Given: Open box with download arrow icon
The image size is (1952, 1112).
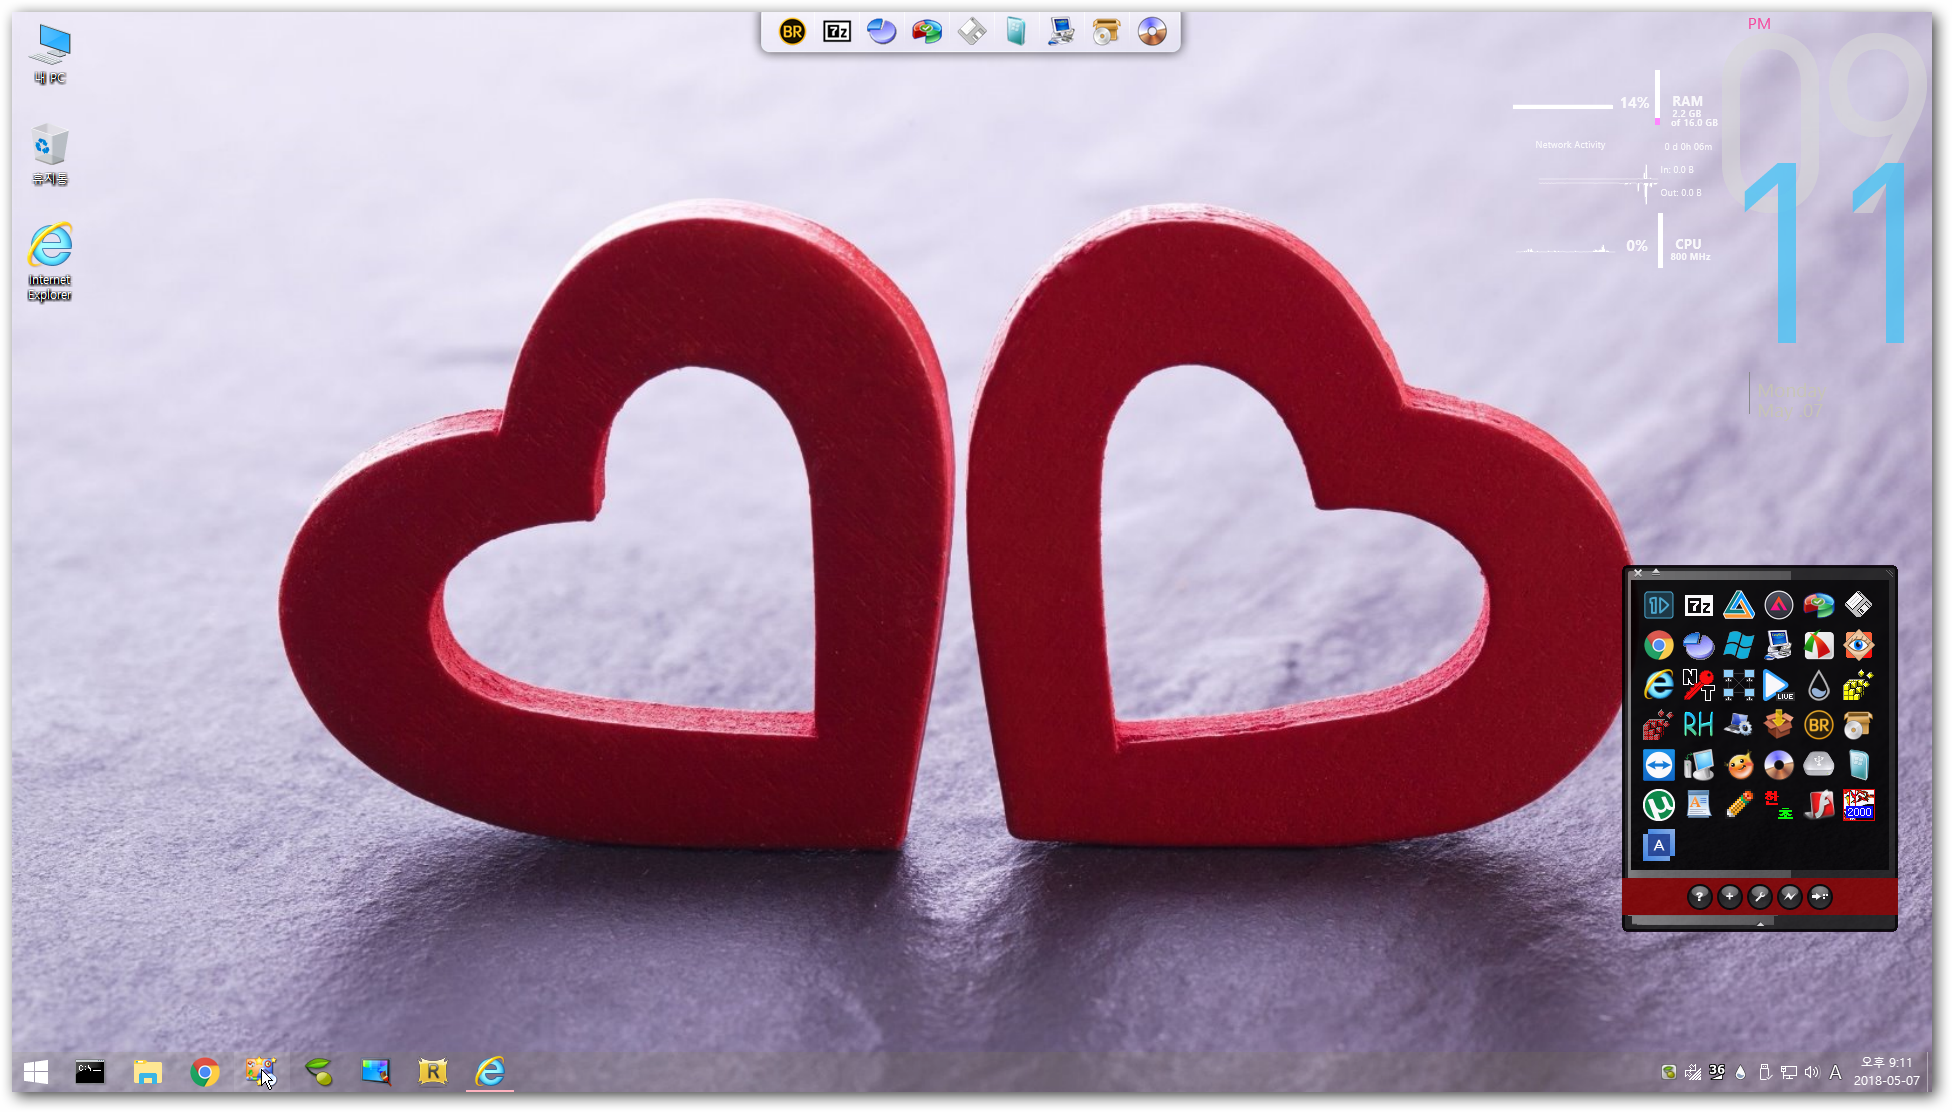Looking at the screenshot, I should [1778, 725].
